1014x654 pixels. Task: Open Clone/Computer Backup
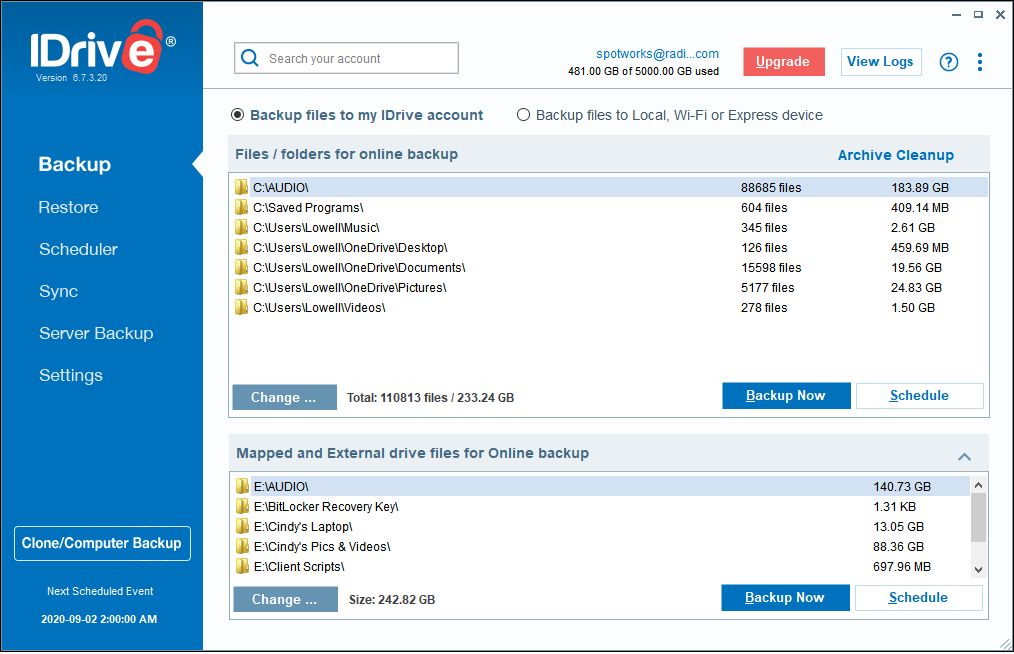click(102, 543)
